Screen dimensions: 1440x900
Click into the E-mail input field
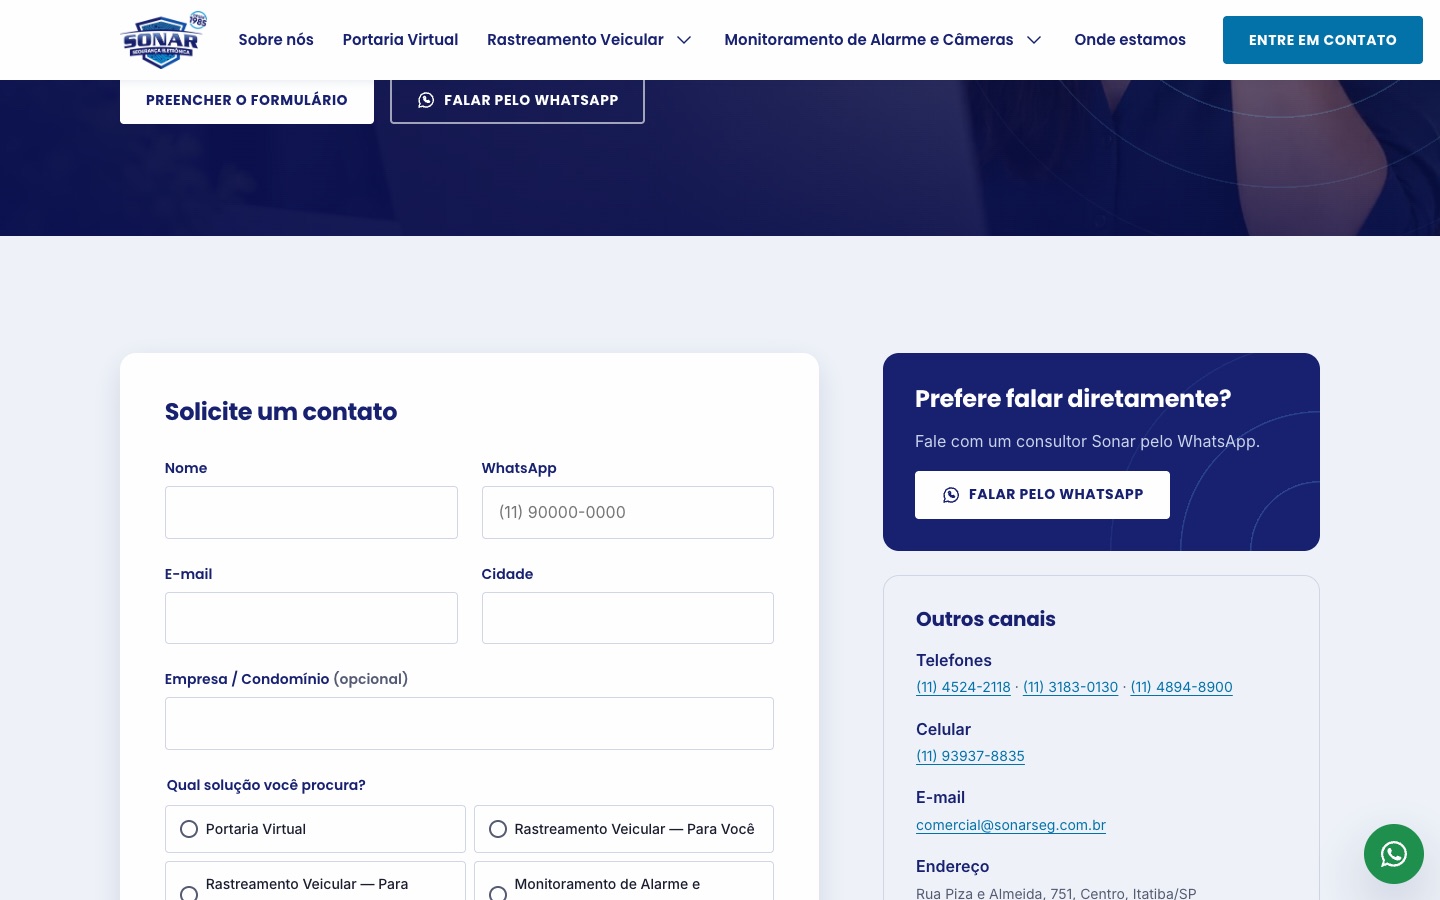(x=311, y=618)
